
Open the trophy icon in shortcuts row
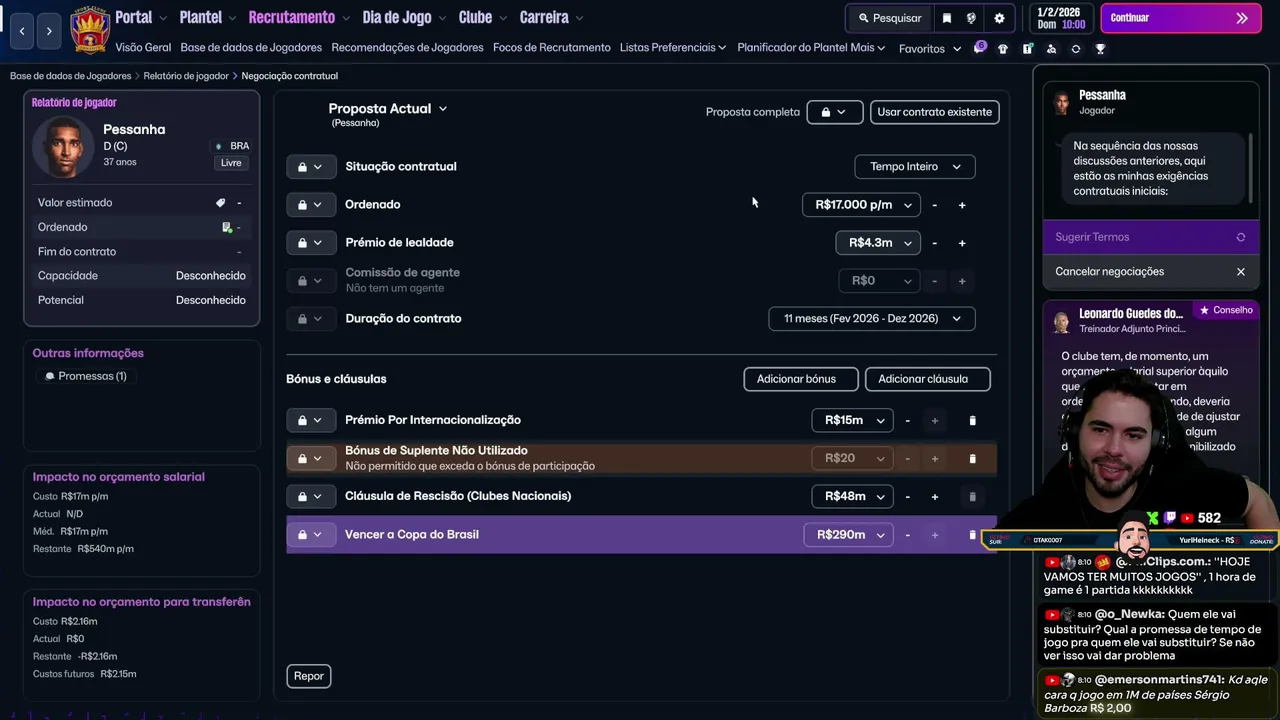coord(1100,49)
